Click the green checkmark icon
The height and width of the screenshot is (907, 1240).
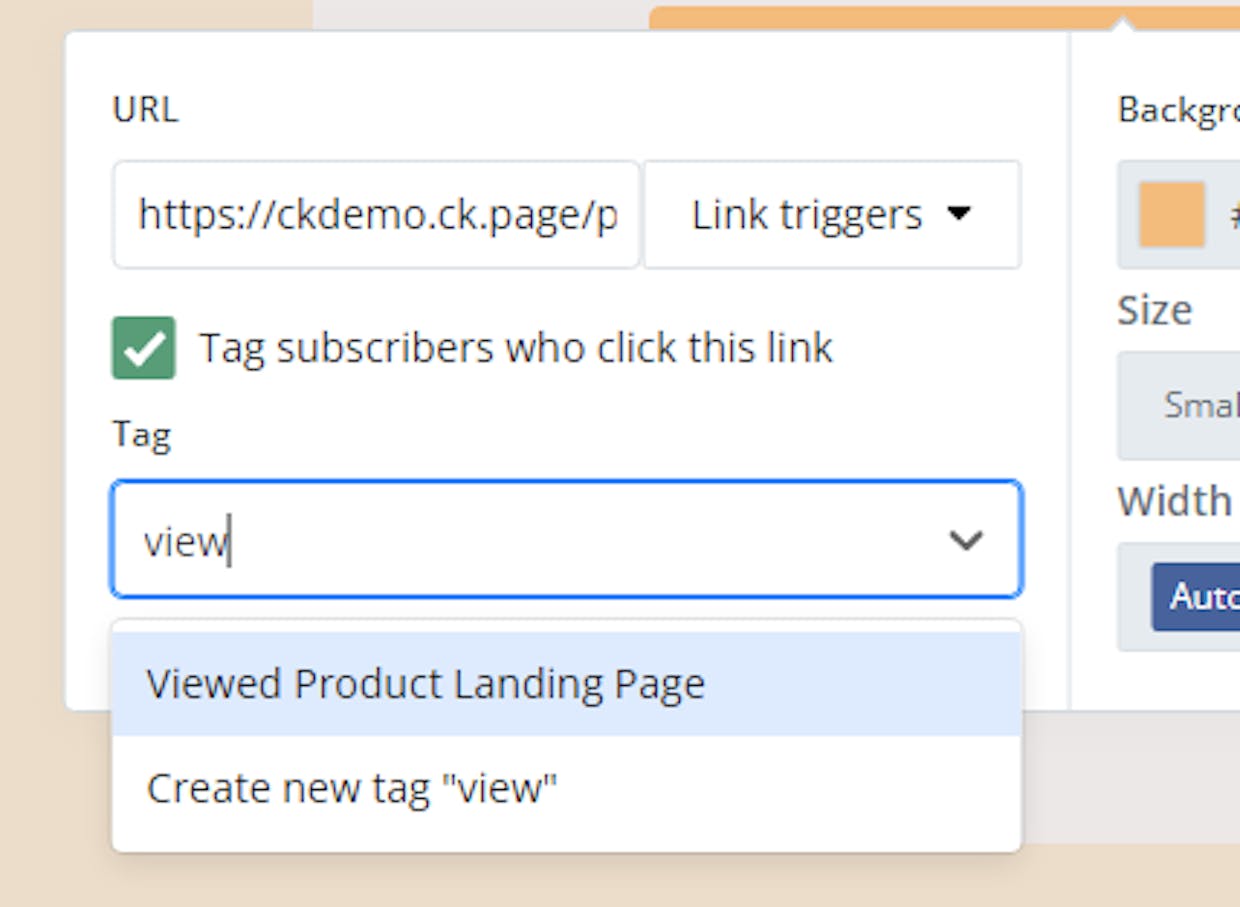click(x=144, y=348)
